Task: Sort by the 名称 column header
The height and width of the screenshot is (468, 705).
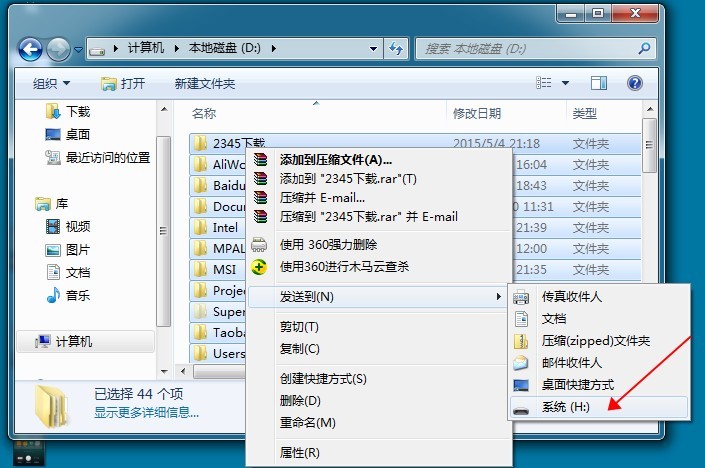Action: (x=204, y=113)
